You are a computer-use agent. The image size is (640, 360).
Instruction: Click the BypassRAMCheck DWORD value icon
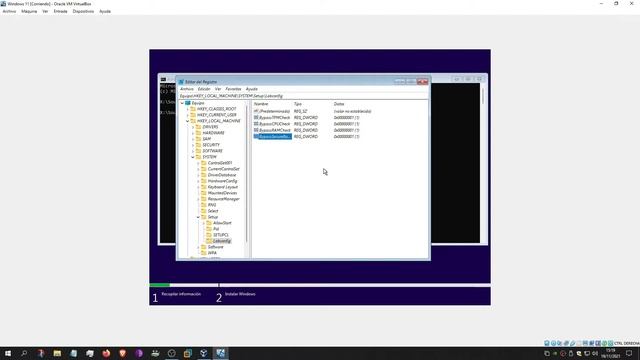pos(256,130)
